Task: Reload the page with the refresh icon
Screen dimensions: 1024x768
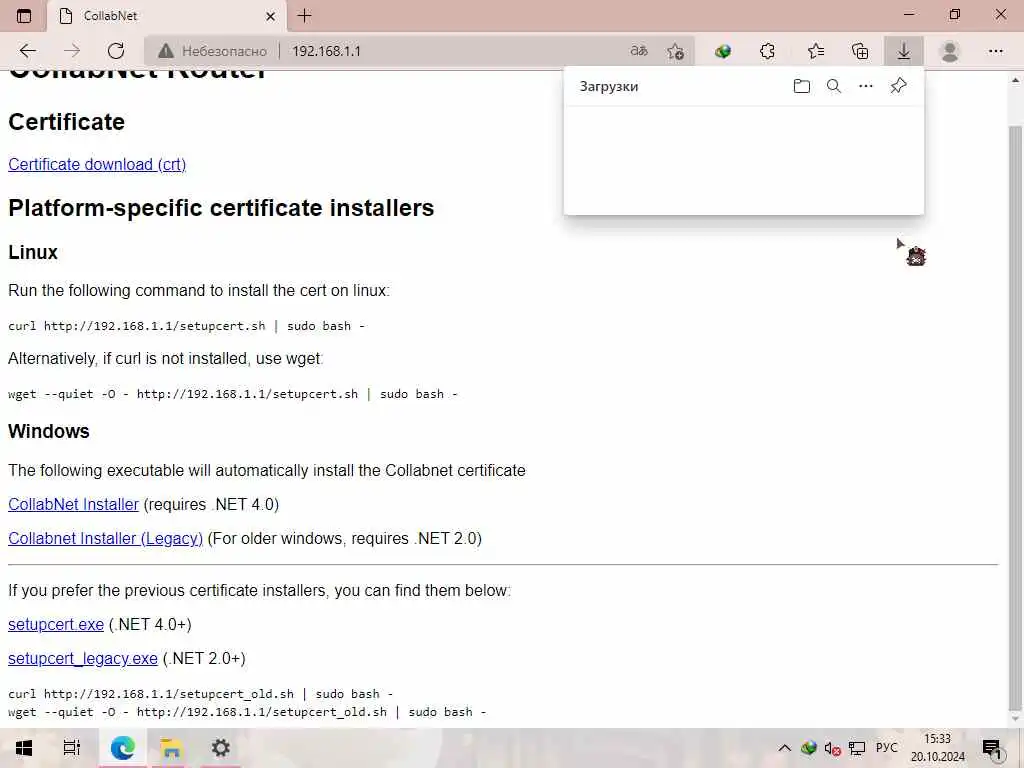Action: coord(116,51)
